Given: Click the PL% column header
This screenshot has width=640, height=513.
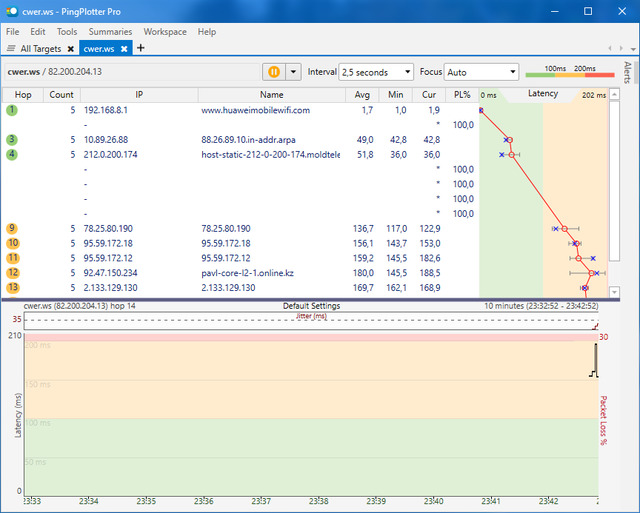Looking at the screenshot, I should click(x=461, y=94).
